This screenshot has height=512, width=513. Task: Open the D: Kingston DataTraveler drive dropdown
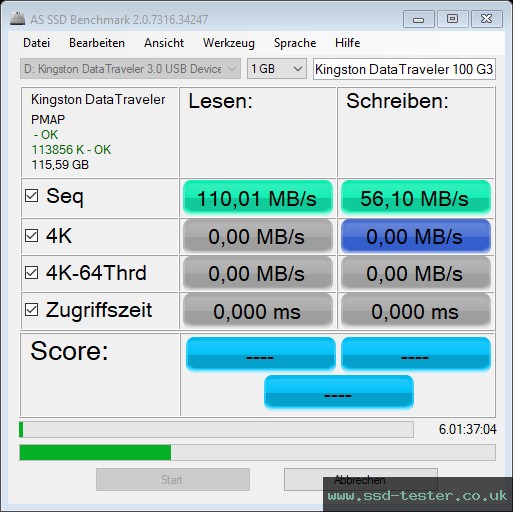coord(130,69)
